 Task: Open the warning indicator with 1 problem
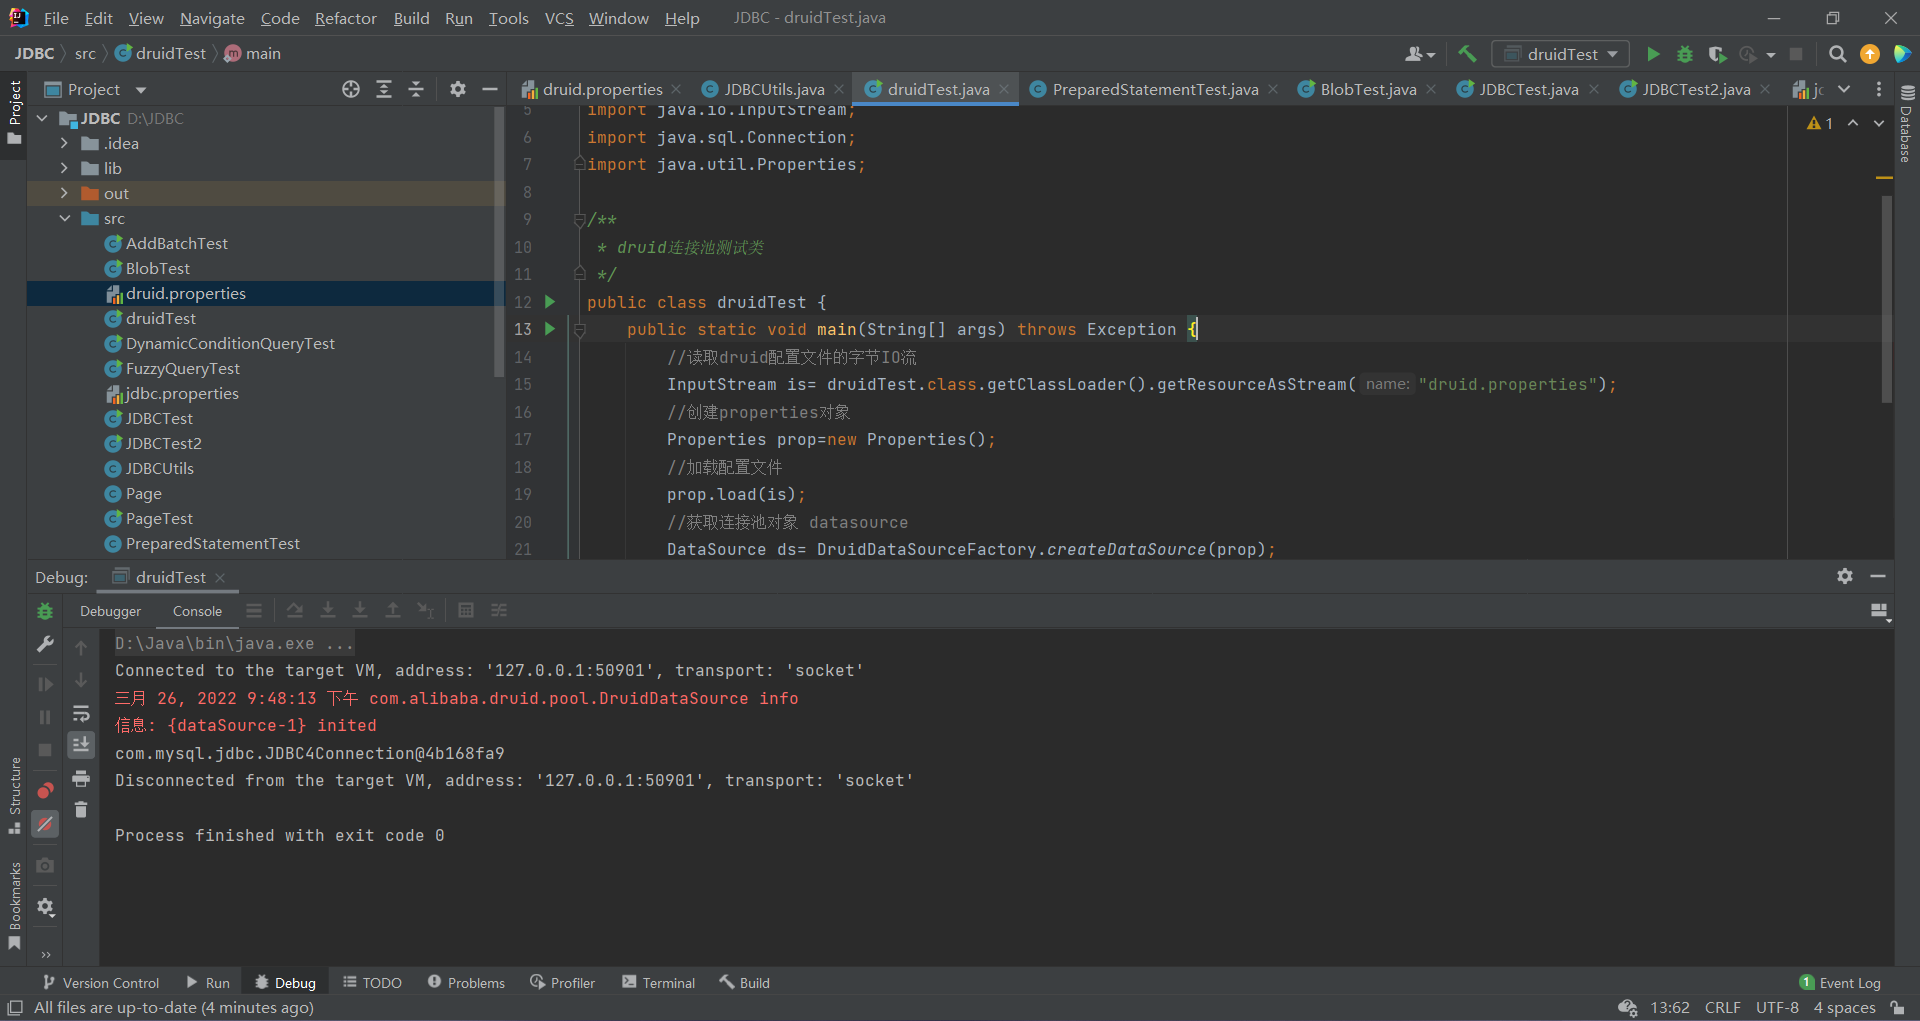click(x=1820, y=123)
